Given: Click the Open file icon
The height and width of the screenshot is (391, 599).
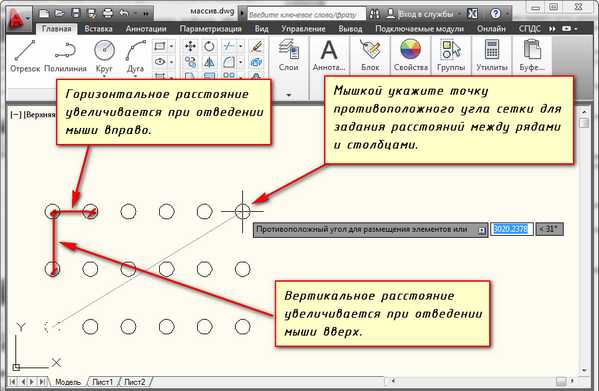Looking at the screenshot, I should [x=59, y=14].
